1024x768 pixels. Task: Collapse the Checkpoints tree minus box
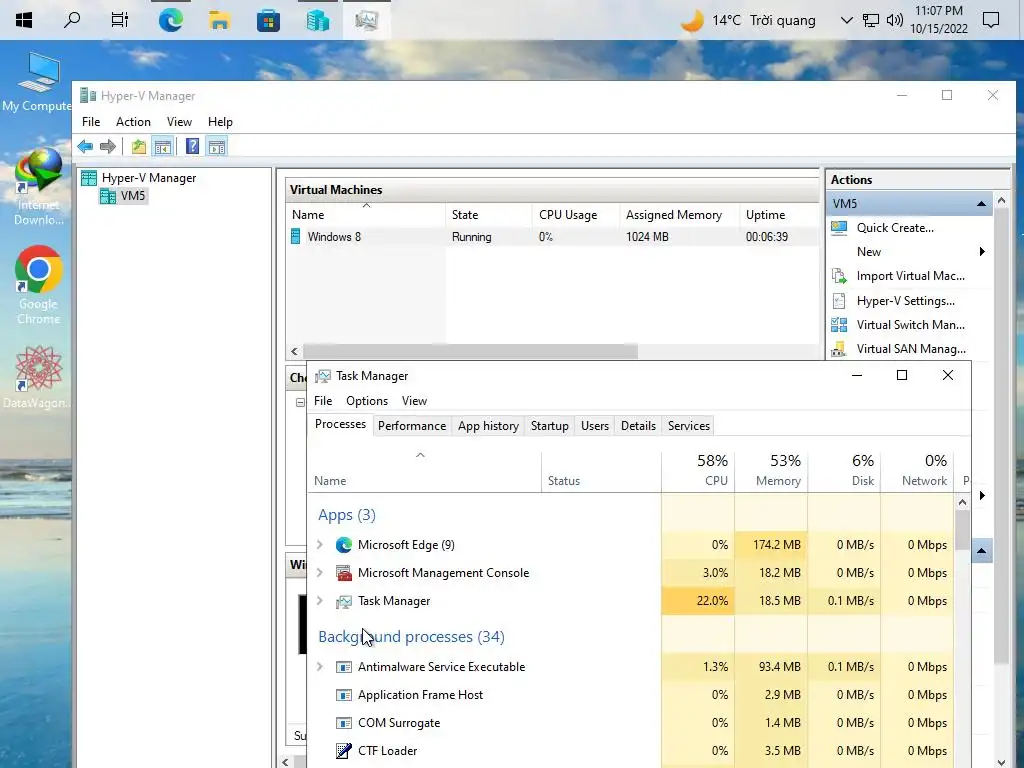(300, 402)
